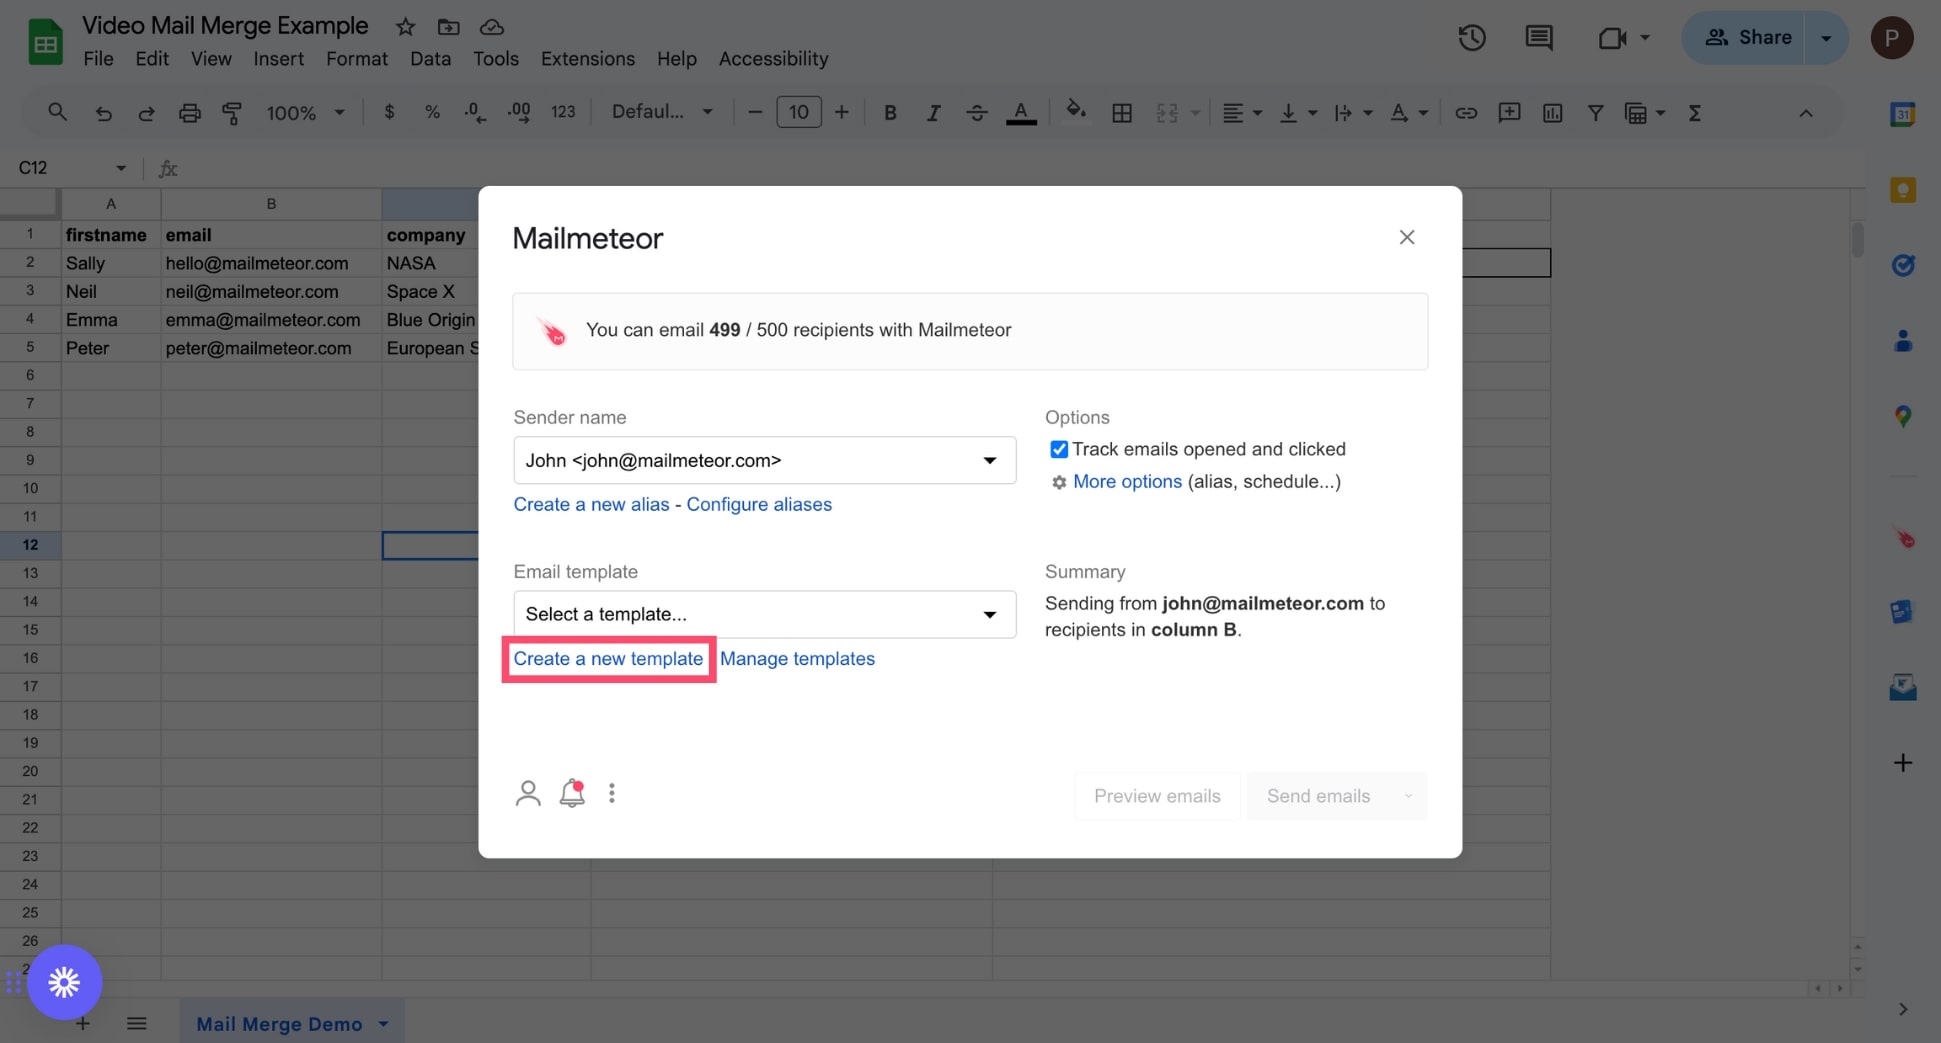
Task: Open the comments icon in header
Action: (1538, 38)
